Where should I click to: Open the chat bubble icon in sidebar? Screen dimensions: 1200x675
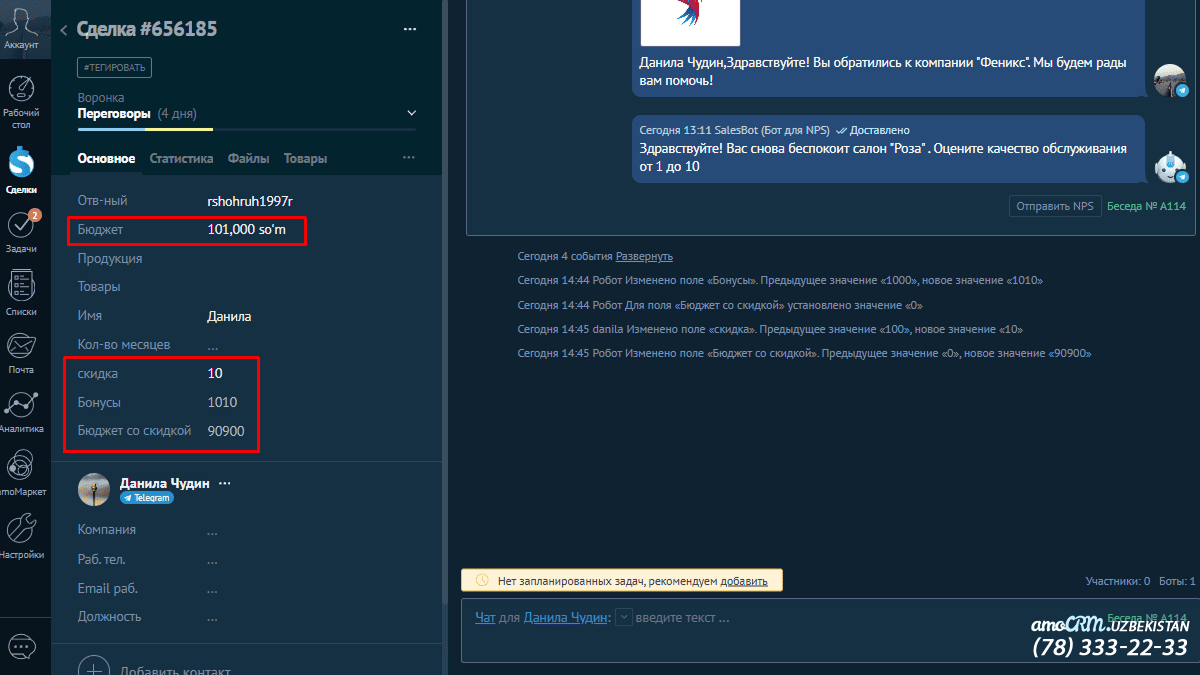click(21, 646)
